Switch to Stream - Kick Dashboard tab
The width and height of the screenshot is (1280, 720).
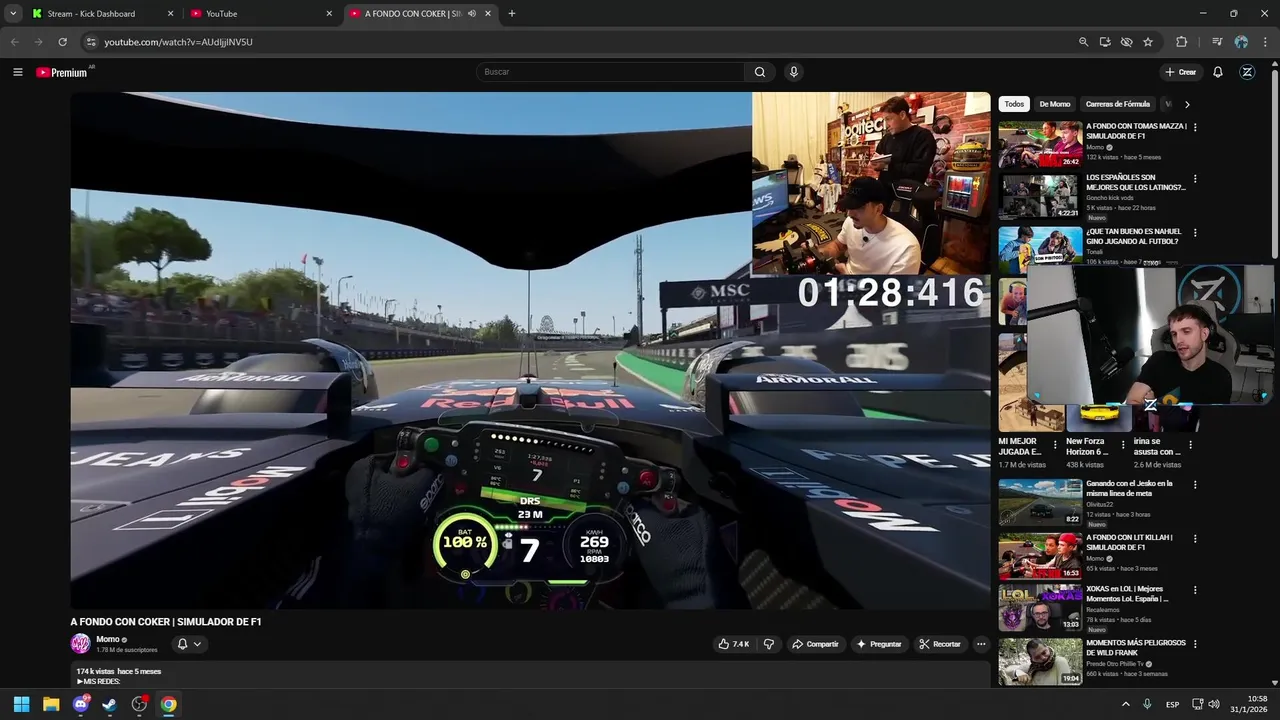[x=103, y=14]
